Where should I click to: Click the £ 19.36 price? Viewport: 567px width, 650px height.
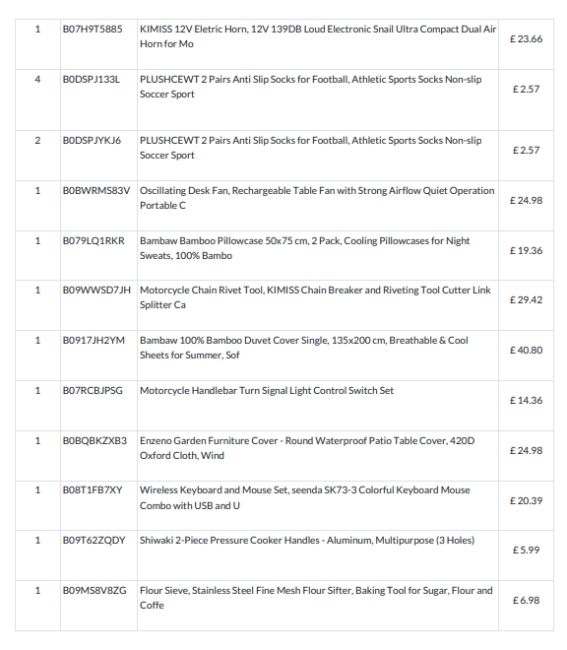tap(526, 251)
